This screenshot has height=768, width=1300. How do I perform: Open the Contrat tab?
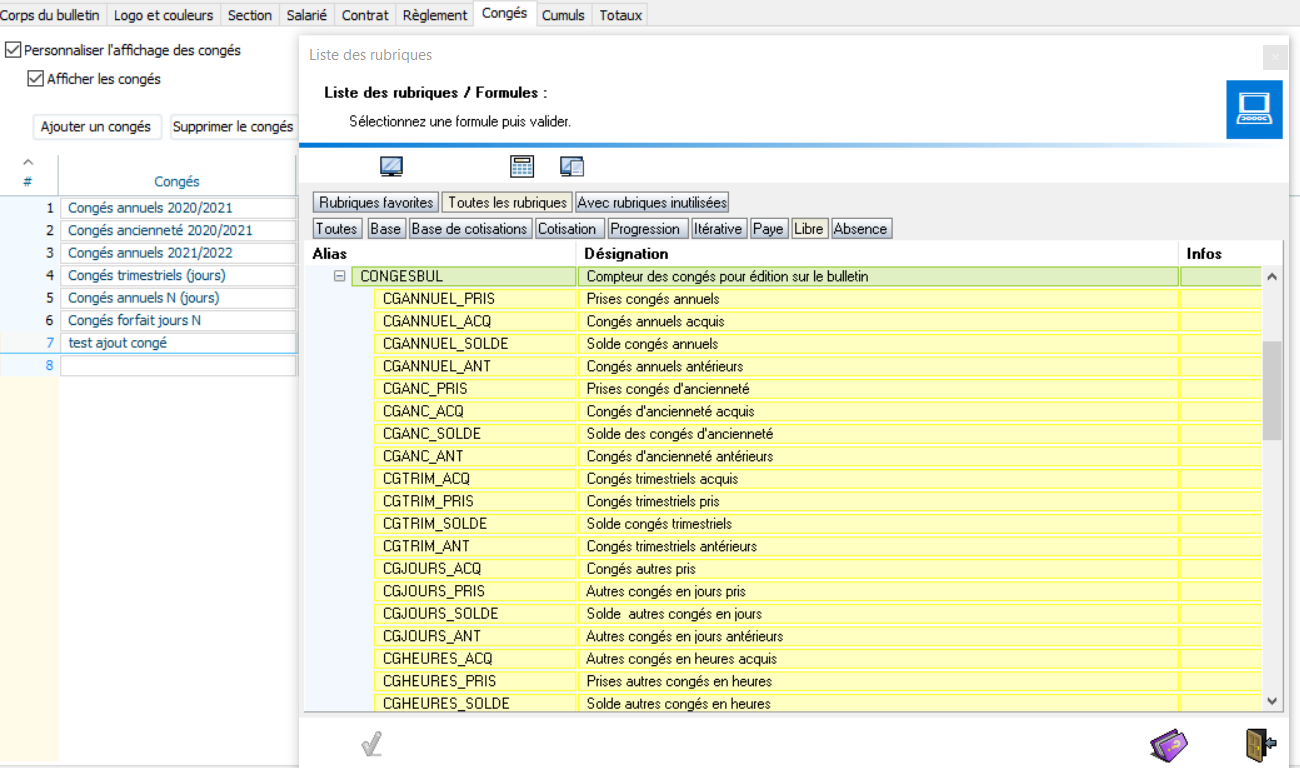365,15
